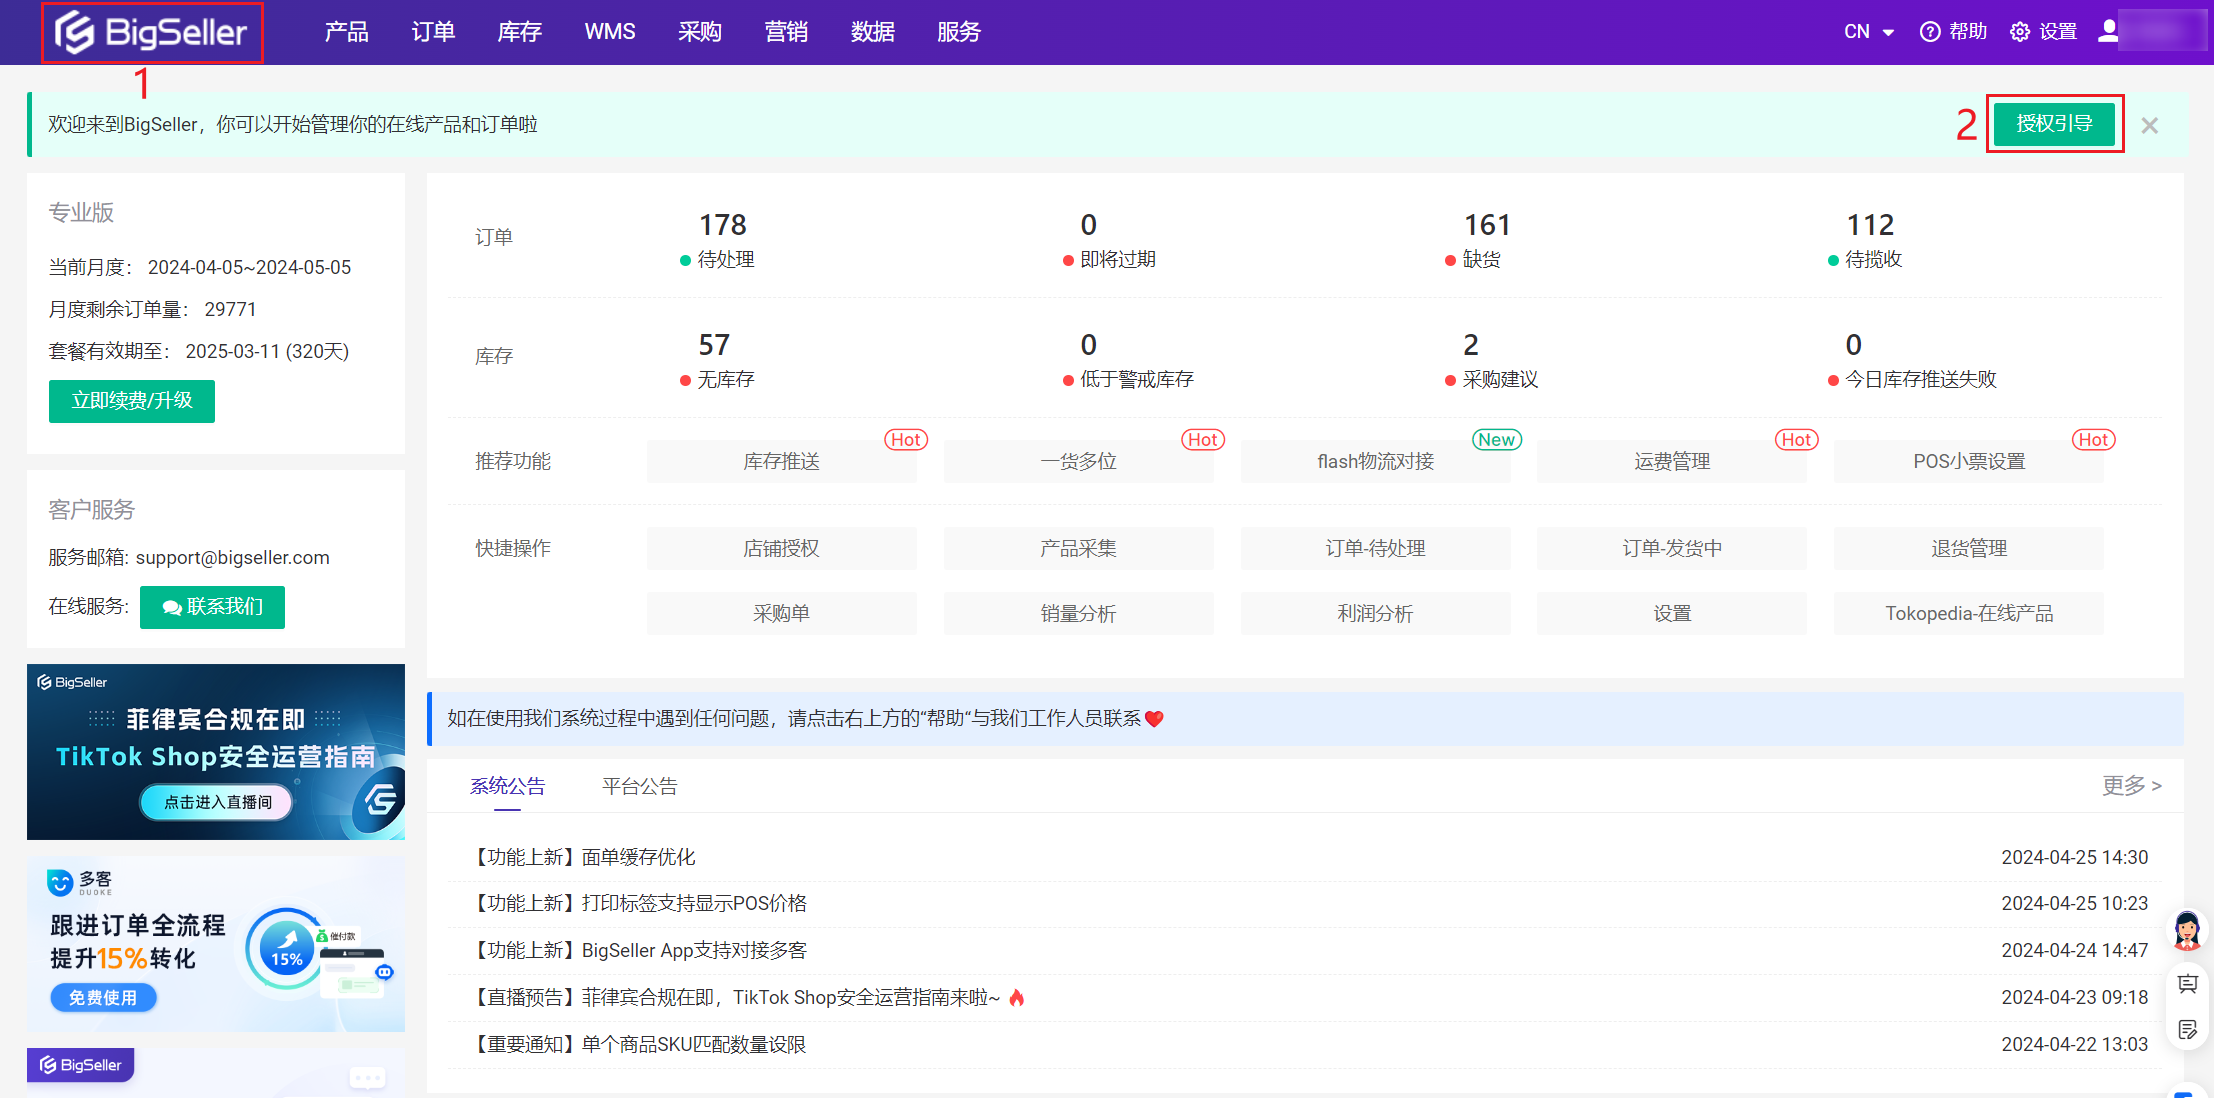2214x1098 pixels.
Task: Open the customer service avatar widget
Action: [2187, 930]
